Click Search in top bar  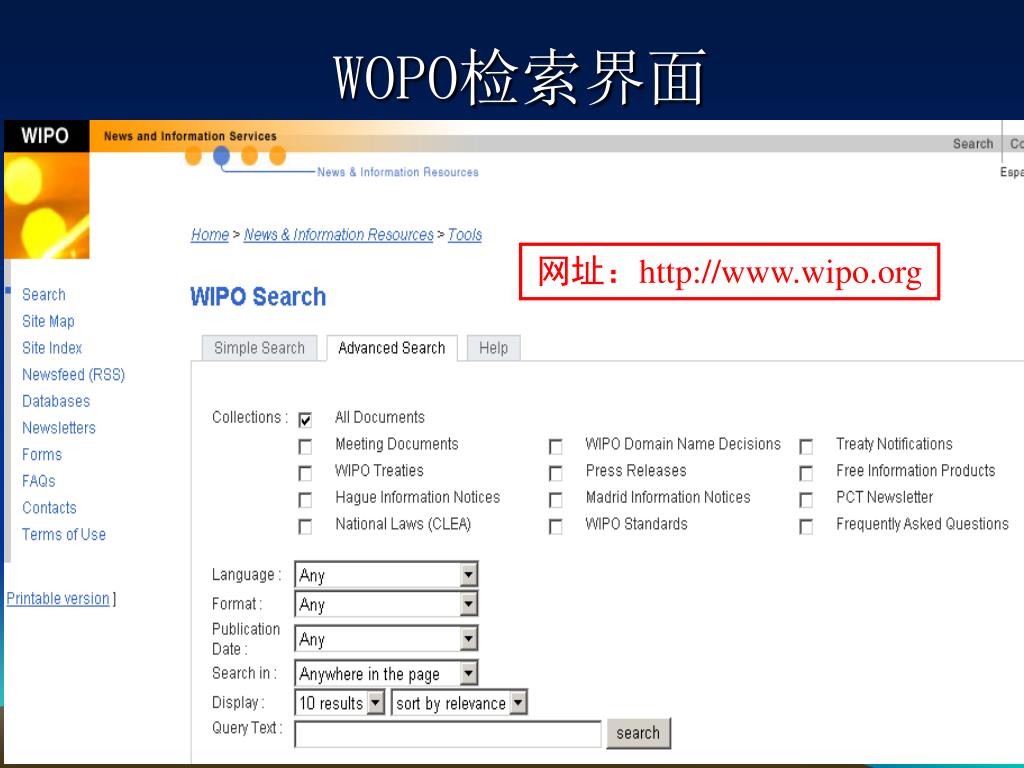[972, 144]
